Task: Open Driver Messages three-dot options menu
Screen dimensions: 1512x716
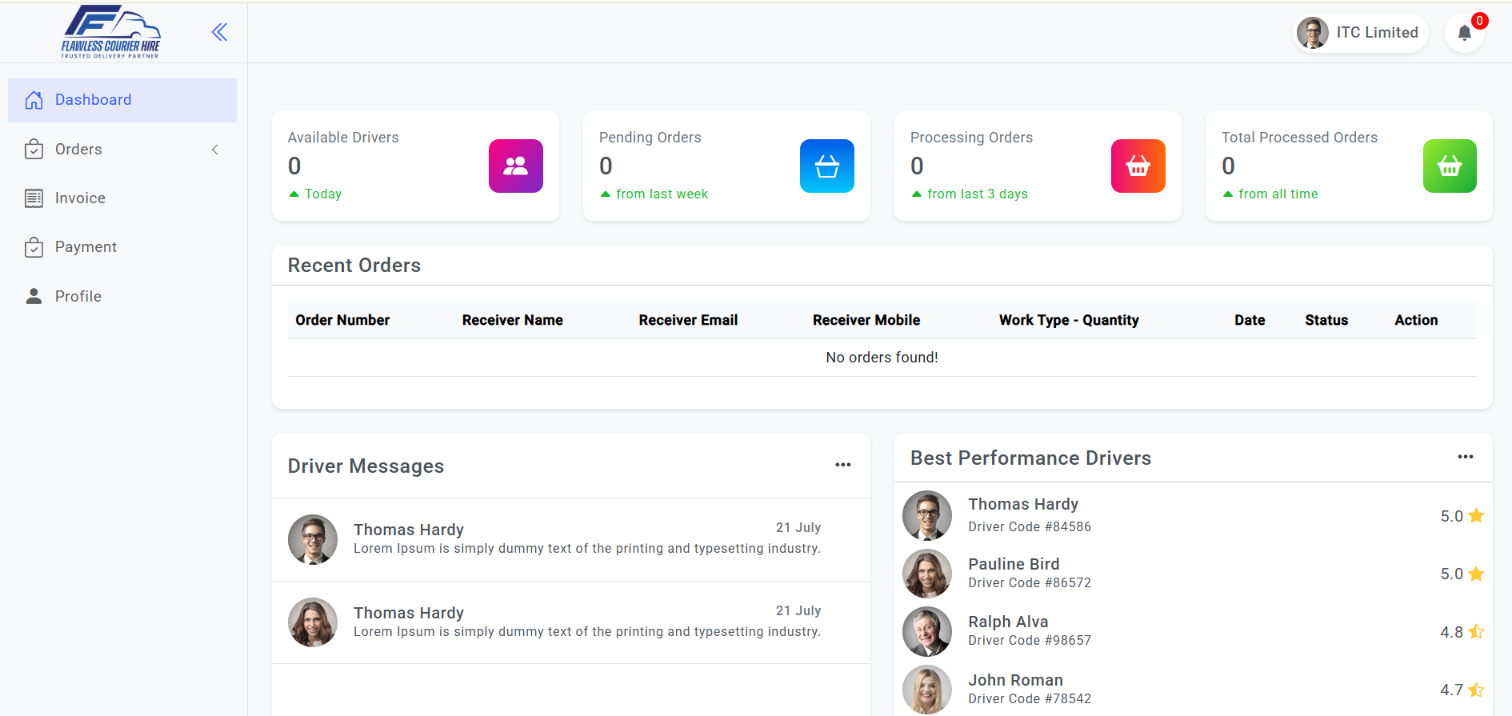Action: [x=843, y=465]
